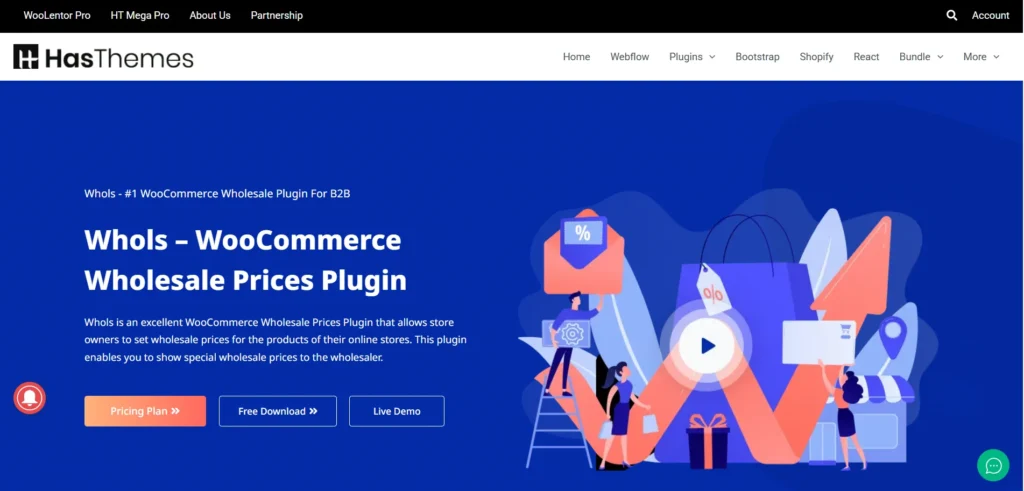The width and height of the screenshot is (1024, 491).
Task: Select Webflow in main navigation
Action: point(630,57)
